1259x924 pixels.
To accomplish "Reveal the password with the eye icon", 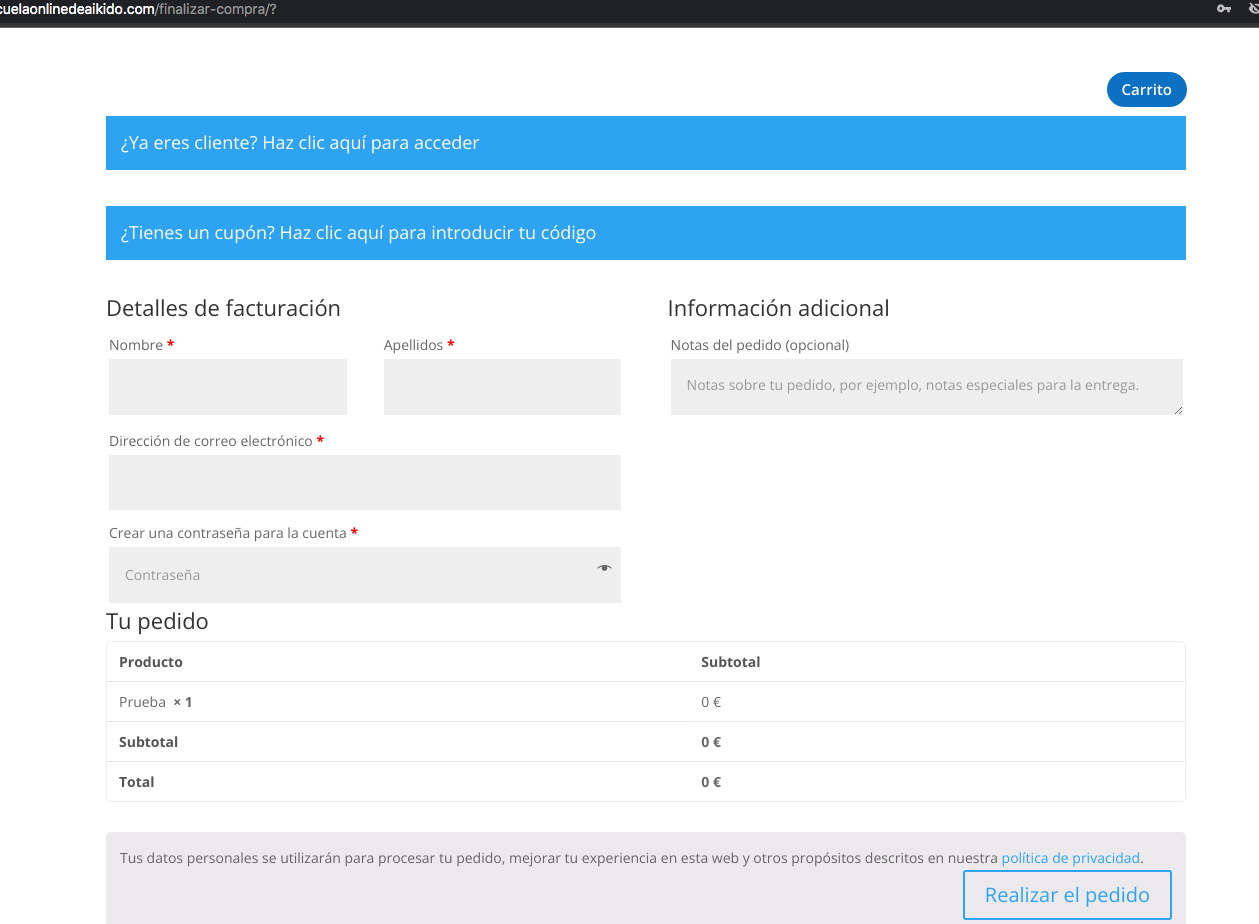I will point(604,568).
